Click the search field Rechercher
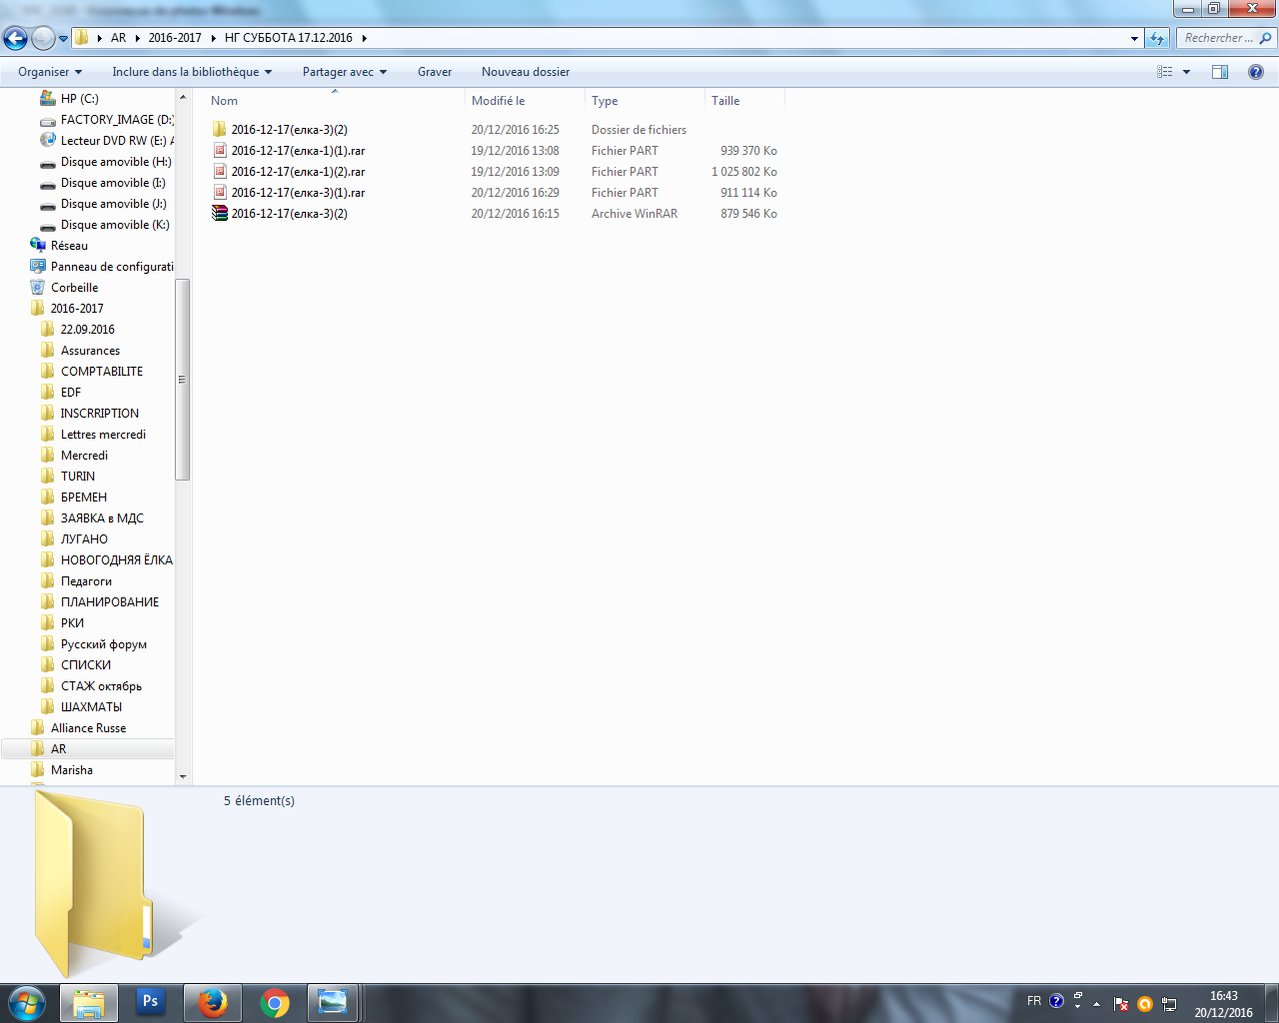The width and height of the screenshot is (1279, 1023). tap(1218, 38)
